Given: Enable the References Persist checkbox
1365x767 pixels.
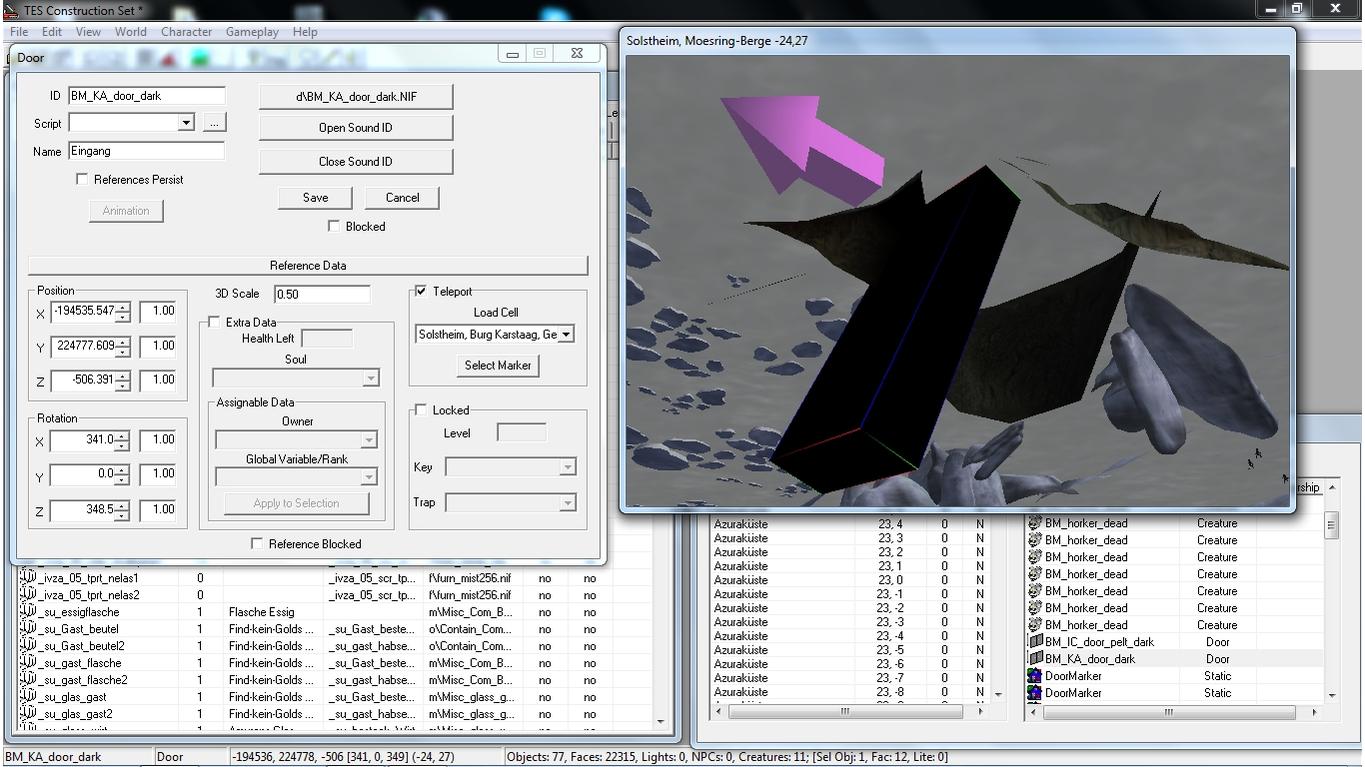Looking at the screenshot, I should tap(82, 179).
